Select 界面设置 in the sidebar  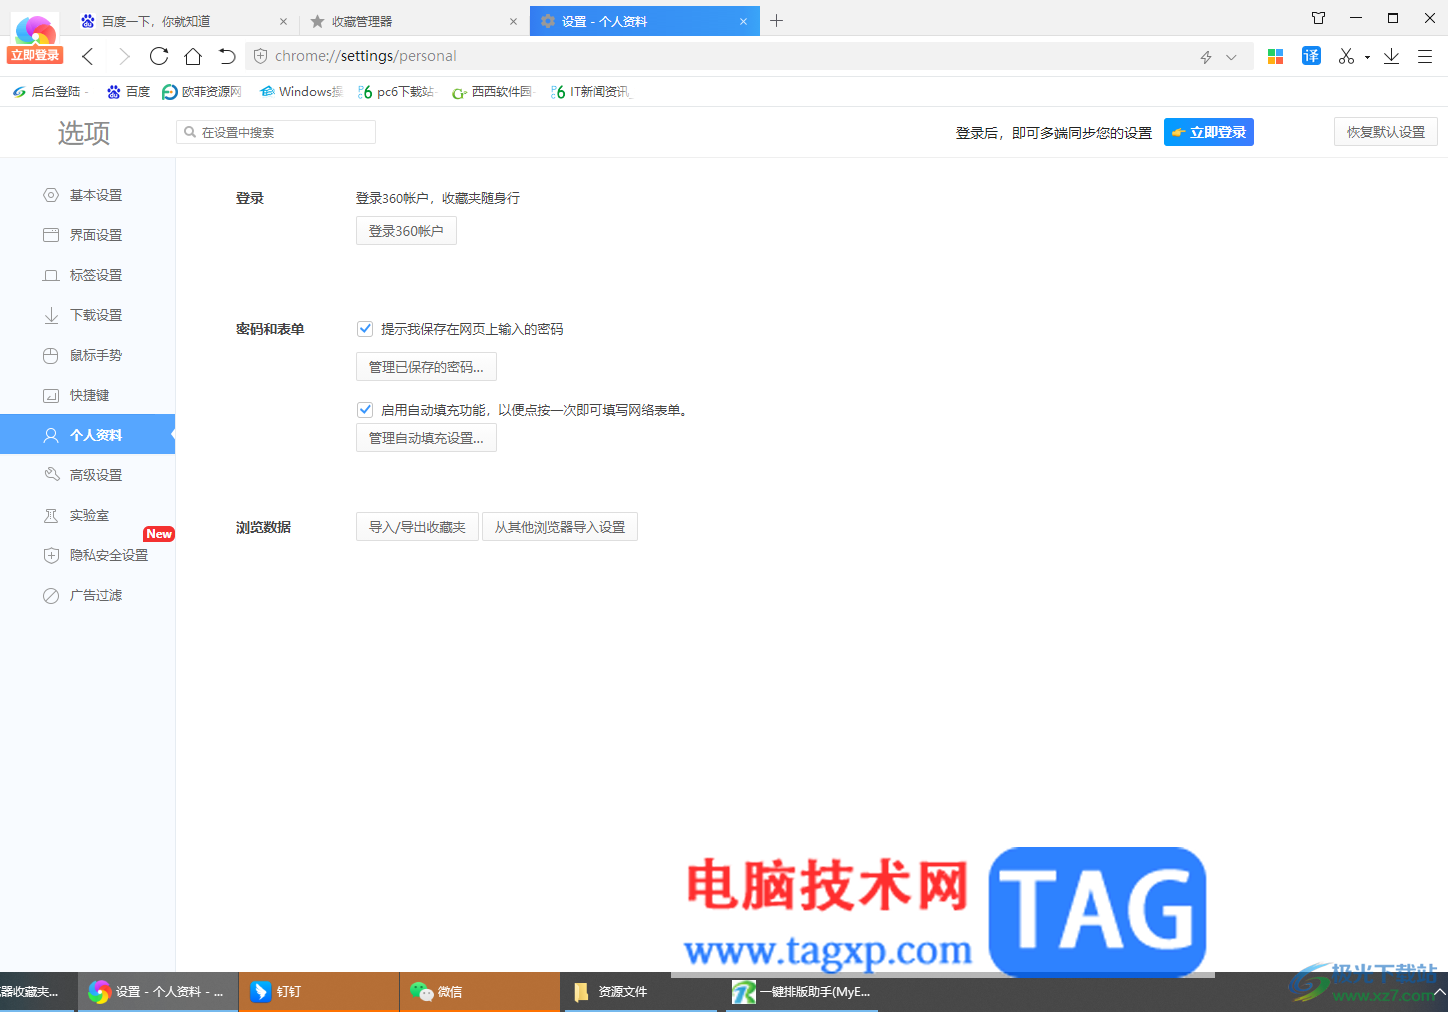87,235
